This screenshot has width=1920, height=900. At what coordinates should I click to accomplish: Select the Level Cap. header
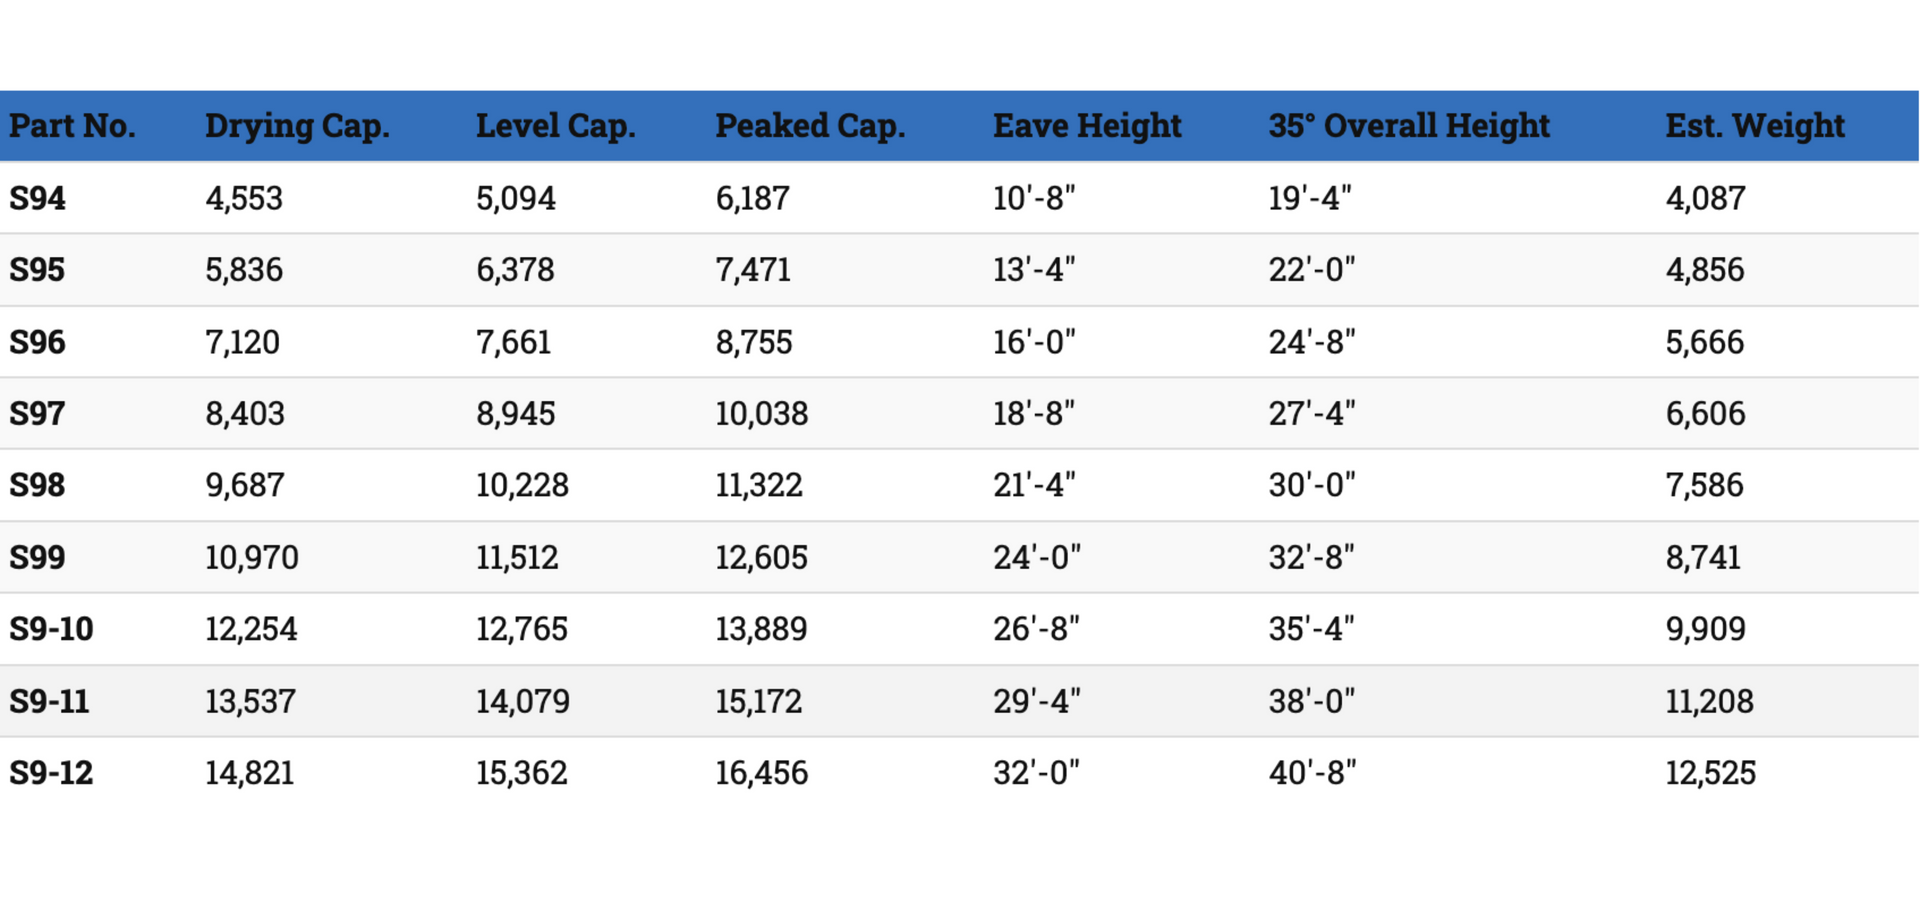click(x=555, y=126)
